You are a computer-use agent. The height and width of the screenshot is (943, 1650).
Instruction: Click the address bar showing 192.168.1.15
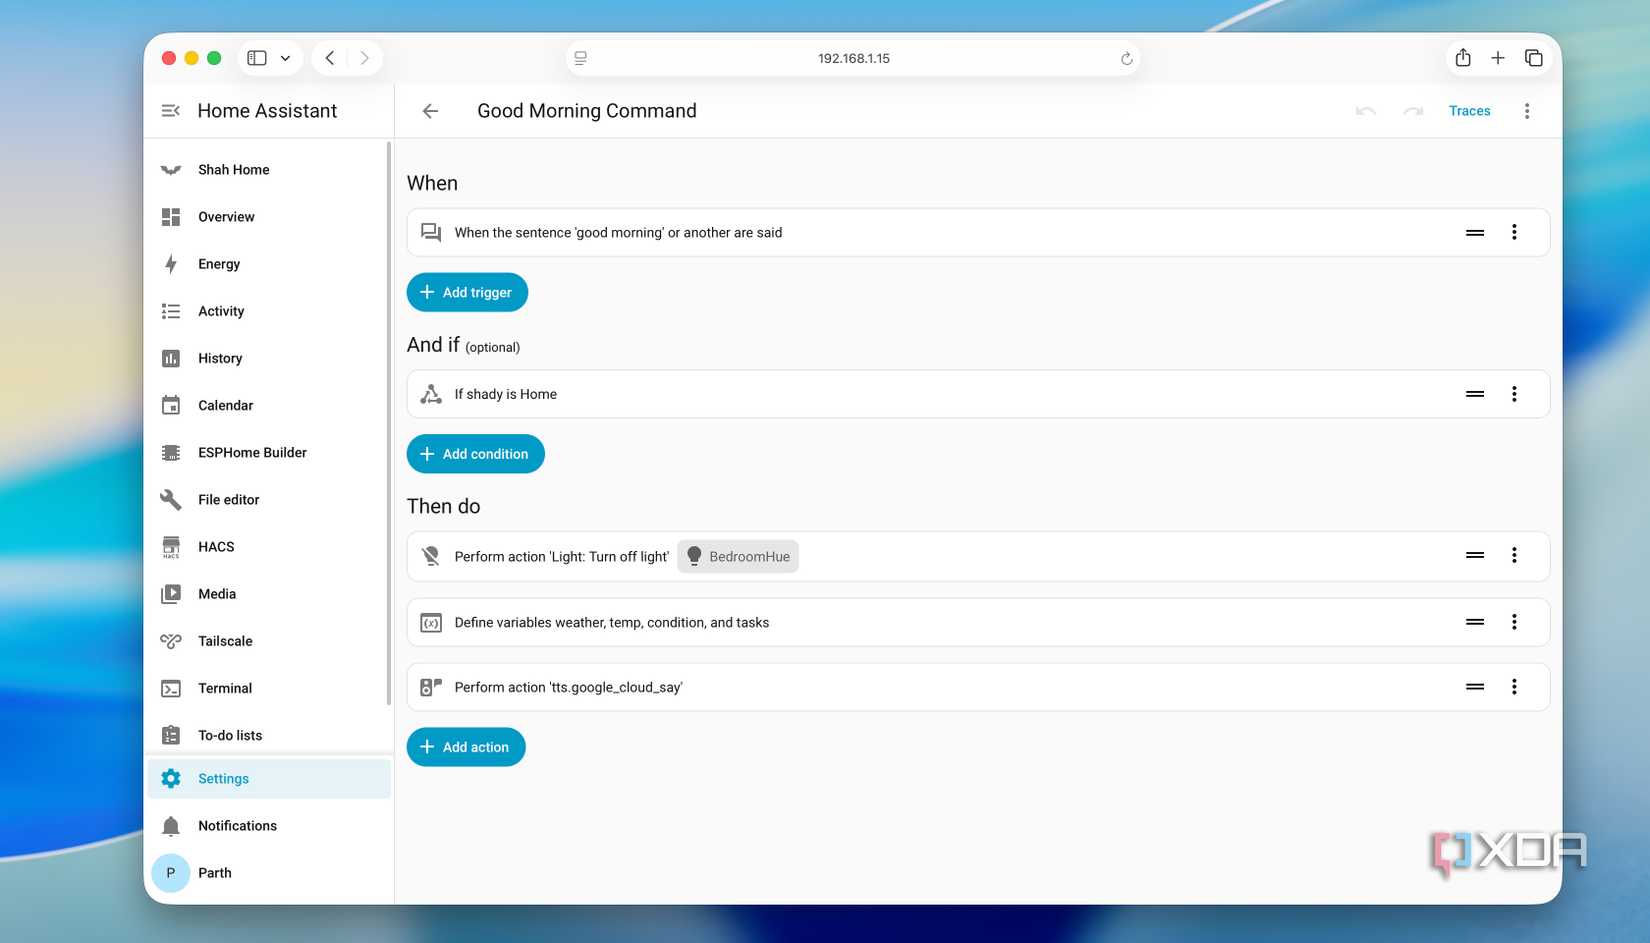[x=853, y=57]
